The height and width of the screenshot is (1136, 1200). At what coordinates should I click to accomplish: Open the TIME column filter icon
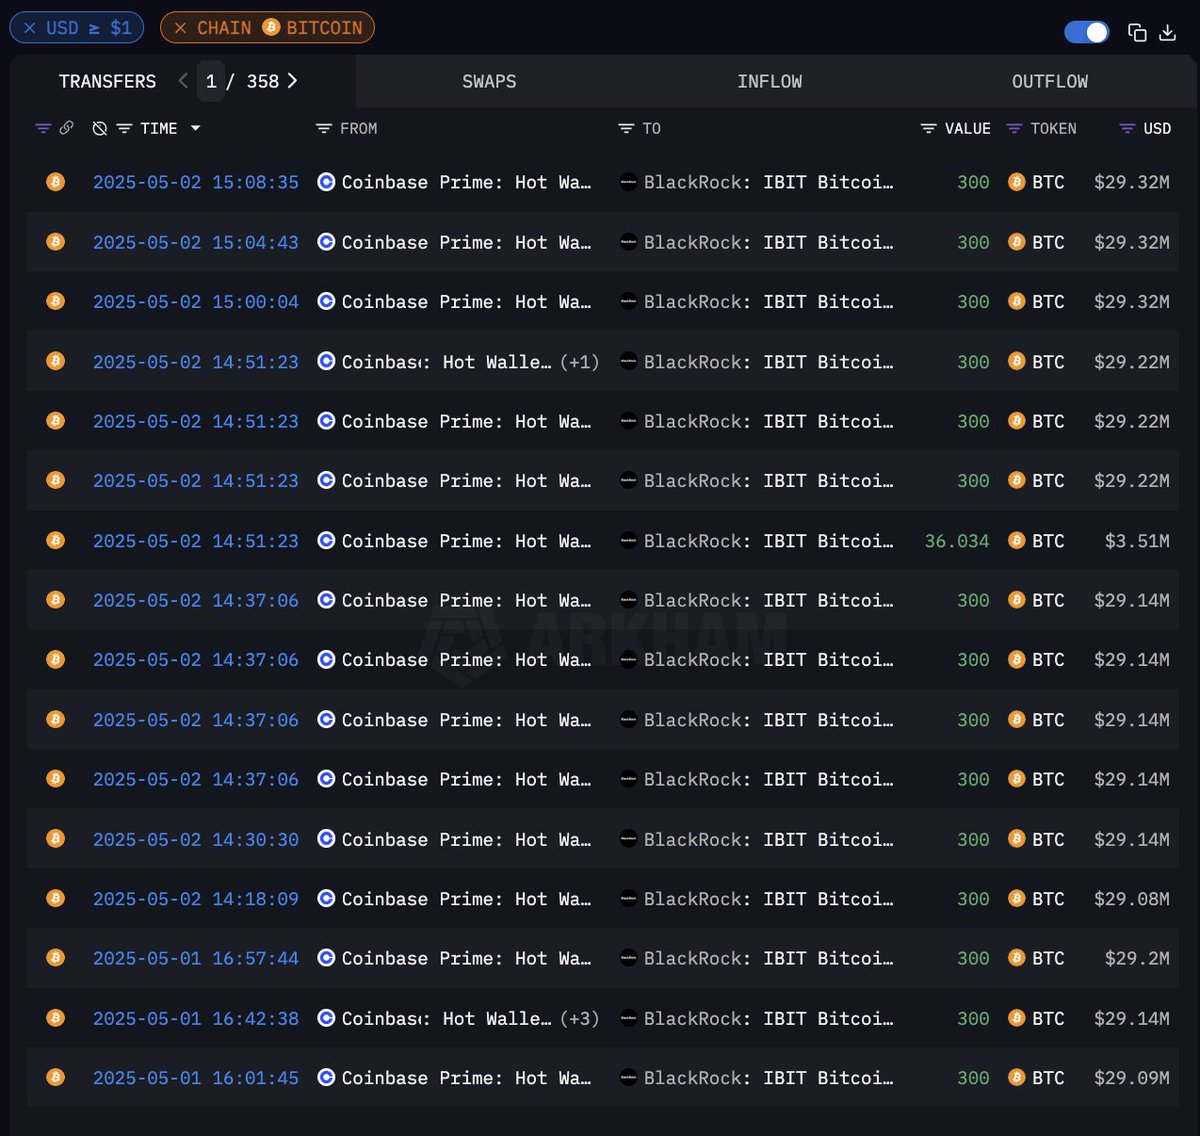coord(124,128)
